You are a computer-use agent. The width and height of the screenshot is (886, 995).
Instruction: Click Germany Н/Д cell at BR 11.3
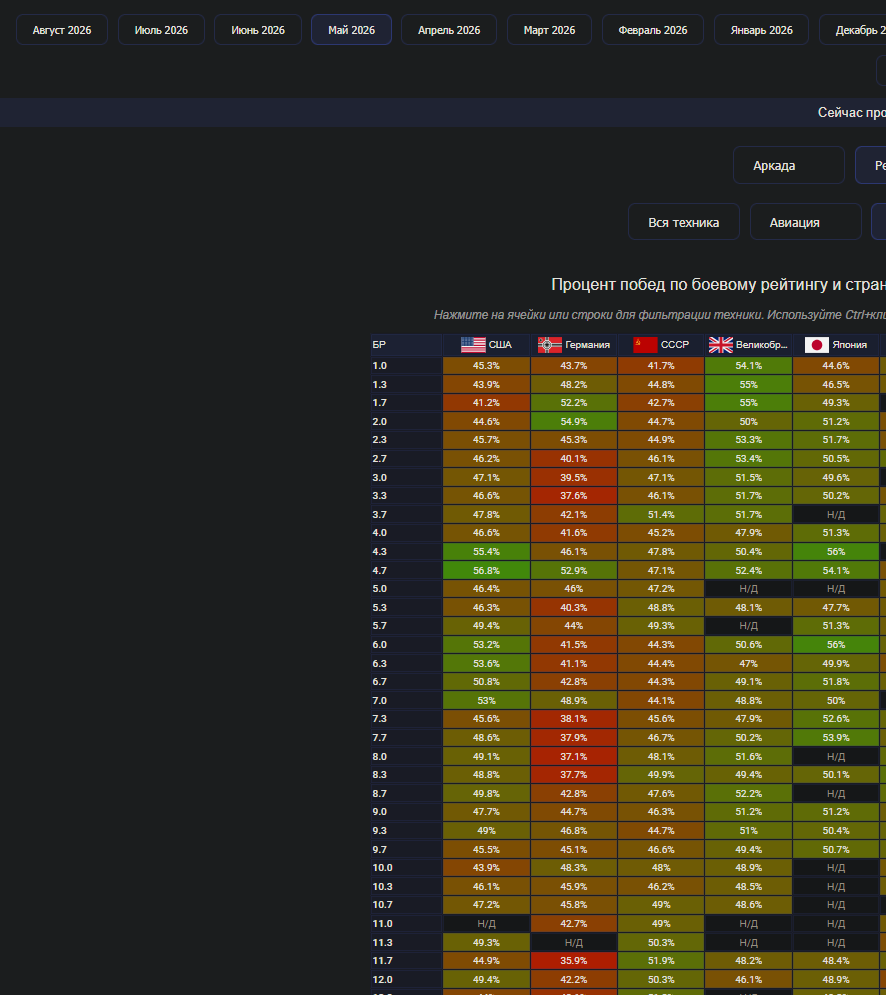(574, 942)
